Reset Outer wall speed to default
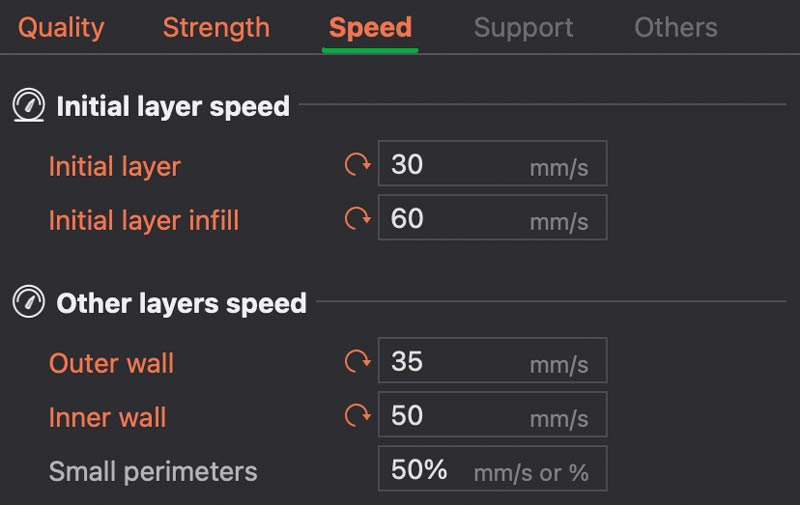800x505 pixels. (357, 362)
